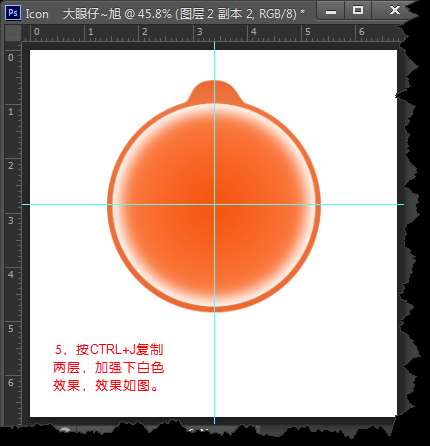The image size is (430, 446).
Task: Click the 6 mark on vertical ruler
Action: (11, 383)
